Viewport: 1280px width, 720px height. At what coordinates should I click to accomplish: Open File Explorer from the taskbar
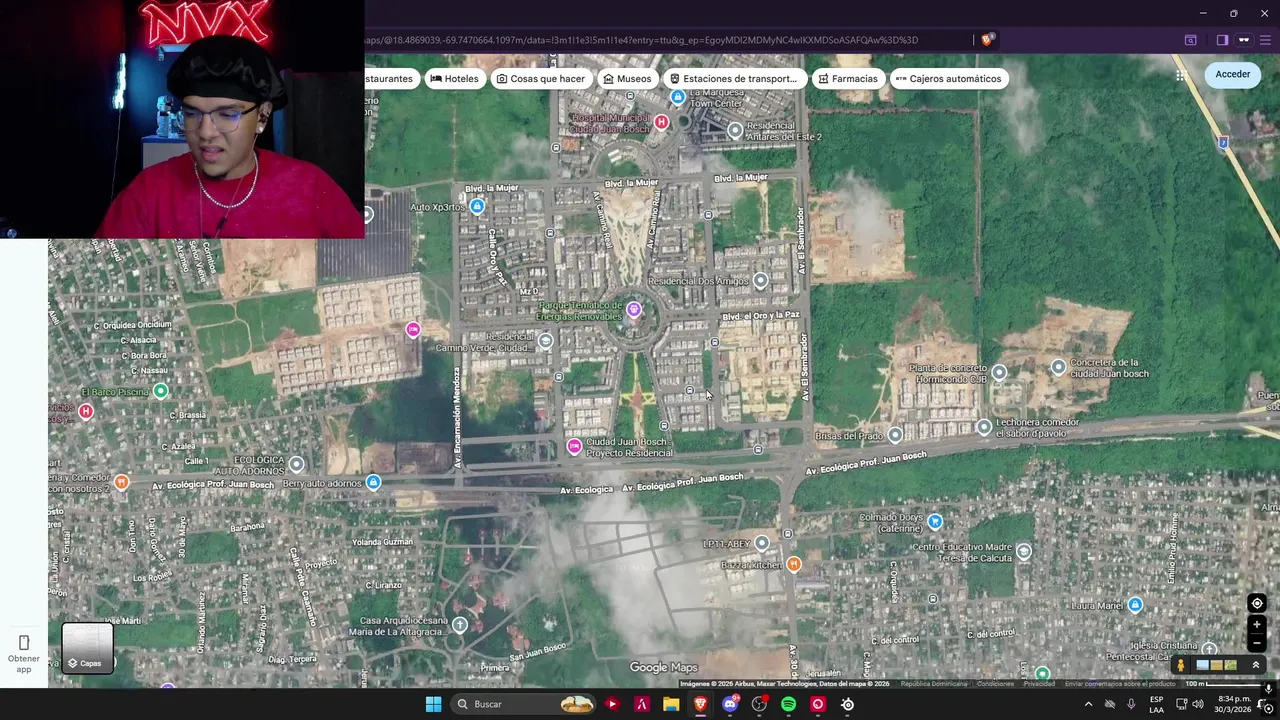671,704
